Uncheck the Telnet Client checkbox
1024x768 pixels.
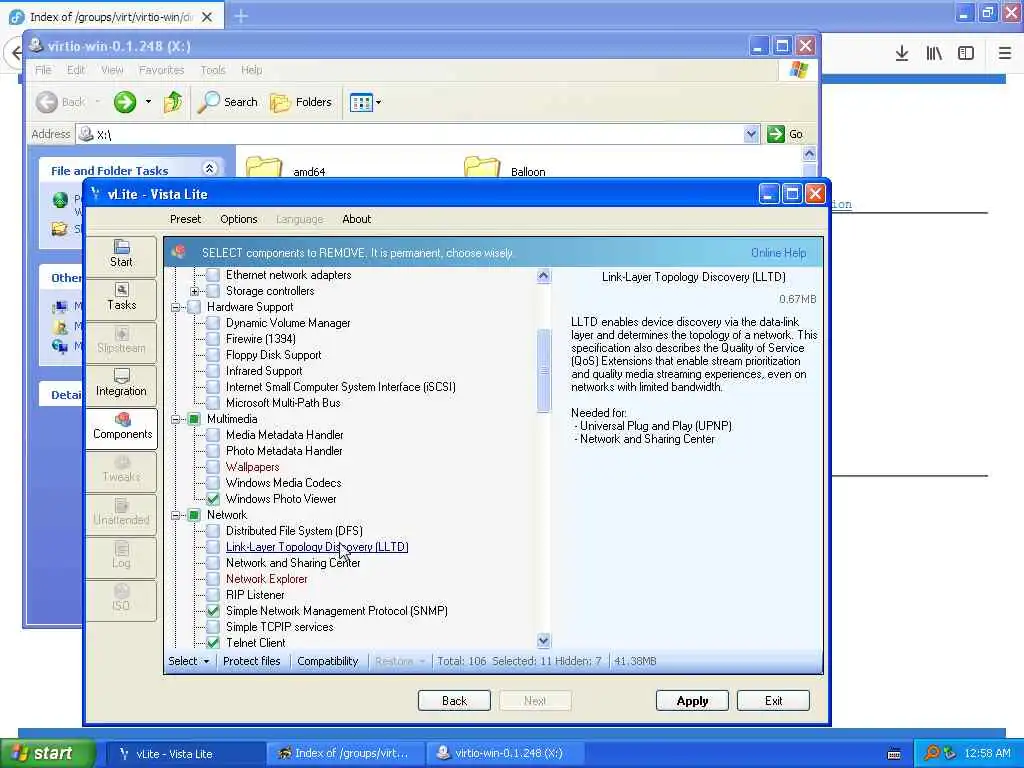click(213, 643)
